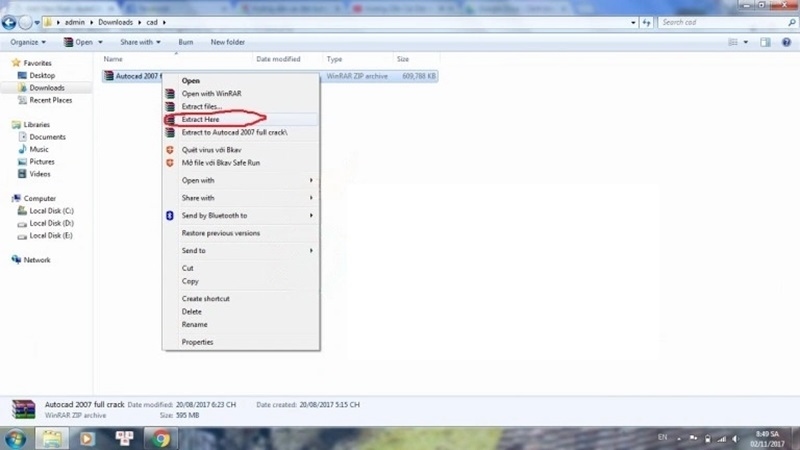Open the Organize dropdown menu

(28, 42)
